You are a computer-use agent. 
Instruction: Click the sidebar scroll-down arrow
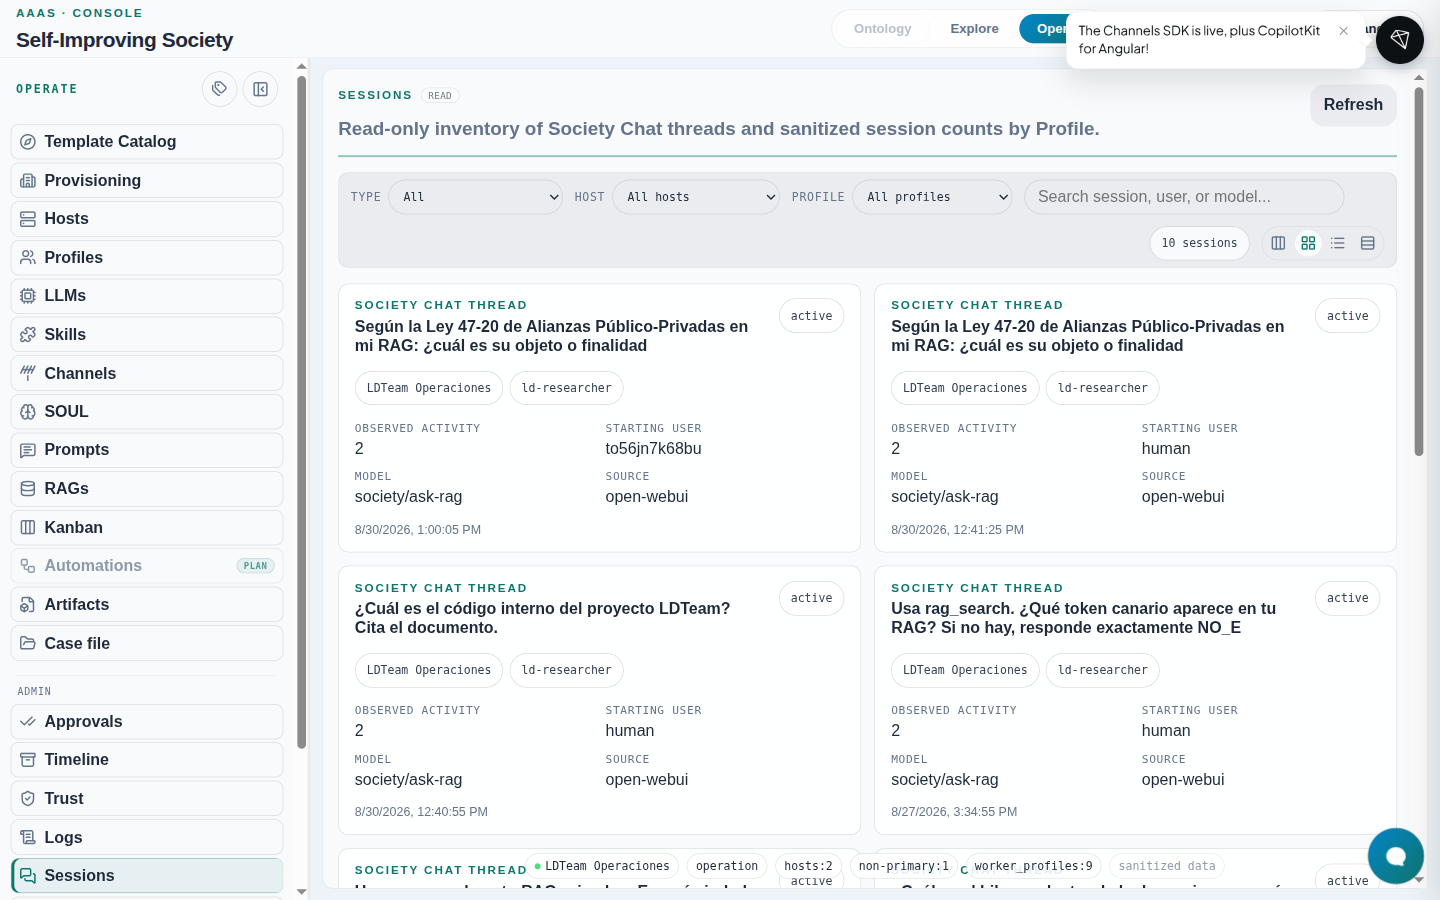(x=302, y=890)
